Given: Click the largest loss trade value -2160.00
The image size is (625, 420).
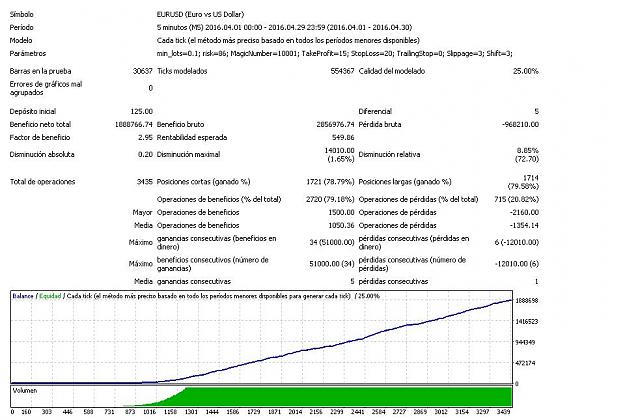Looking at the screenshot, I should coord(524,213).
